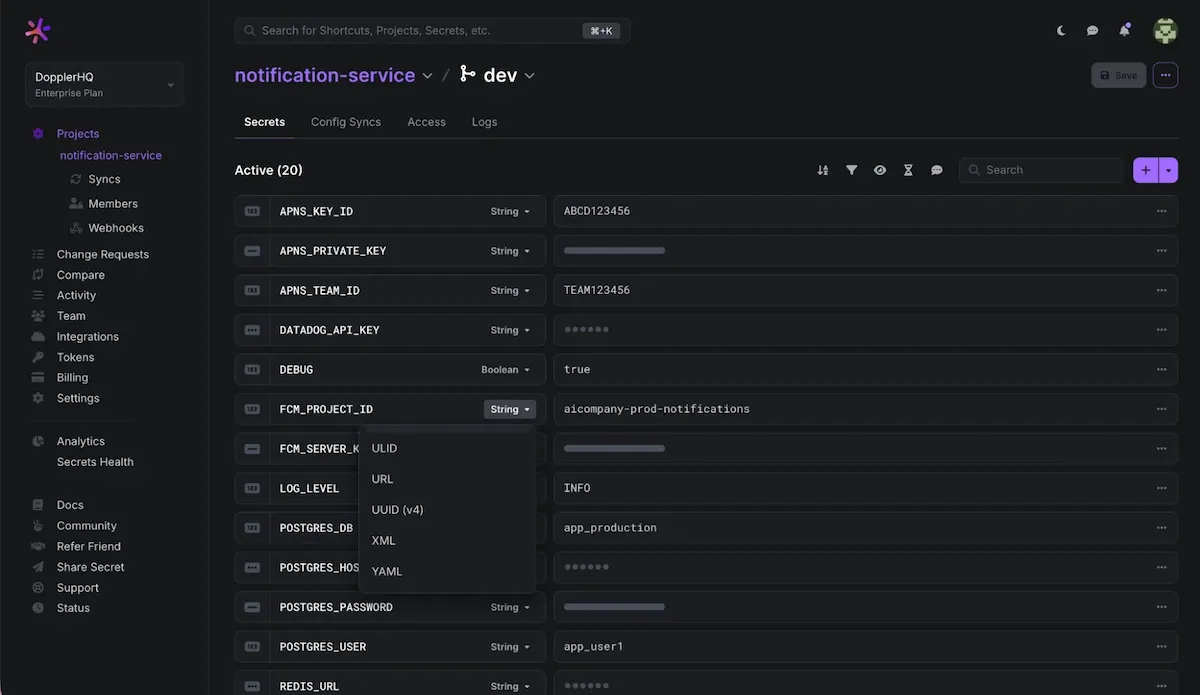Open Tokens in the sidebar
The width and height of the screenshot is (1200, 695).
pos(75,357)
